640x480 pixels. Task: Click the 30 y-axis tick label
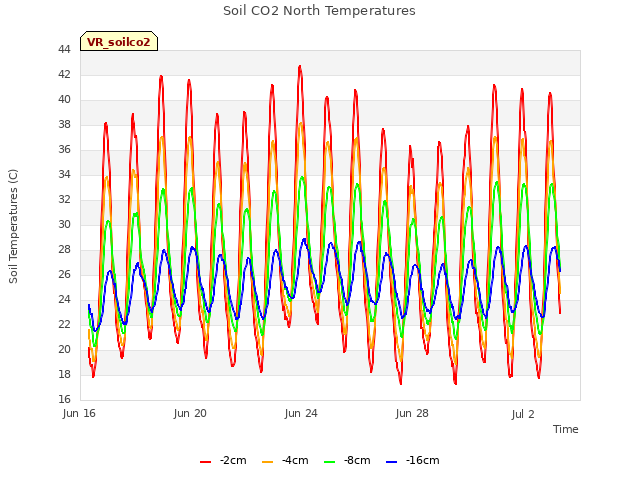coord(64,224)
